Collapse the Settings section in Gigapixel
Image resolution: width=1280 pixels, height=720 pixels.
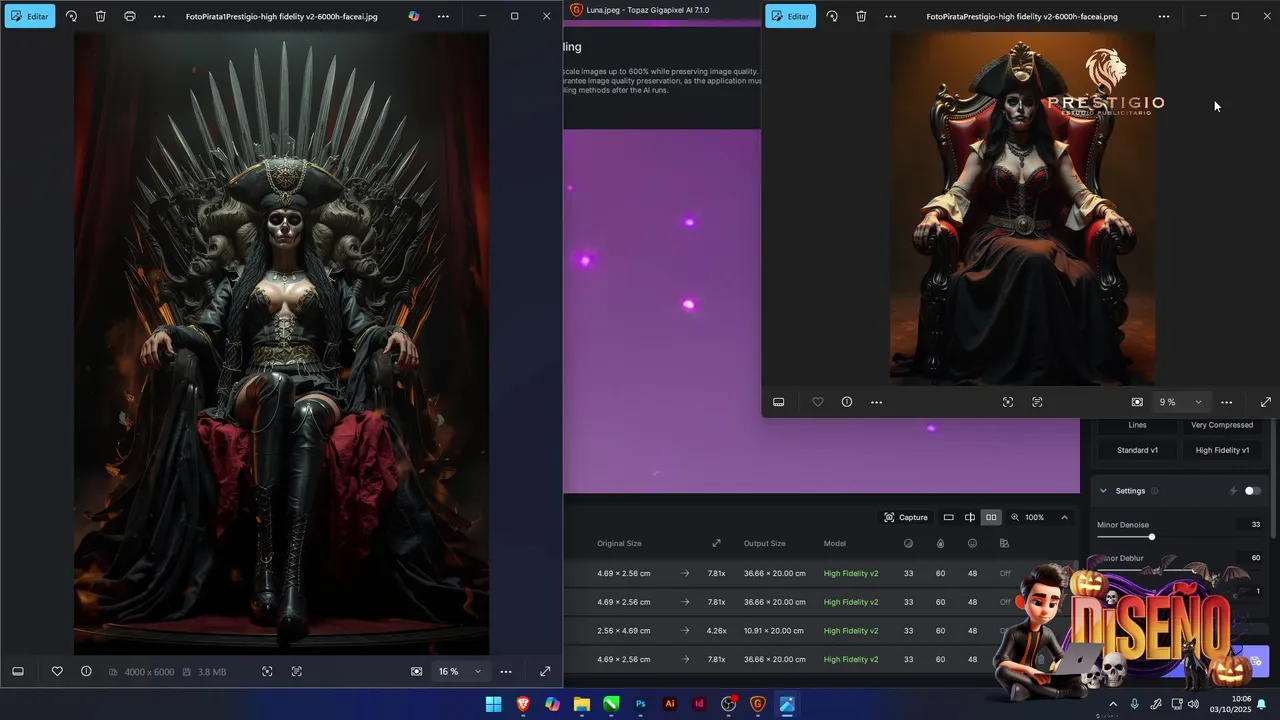coord(1103,491)
